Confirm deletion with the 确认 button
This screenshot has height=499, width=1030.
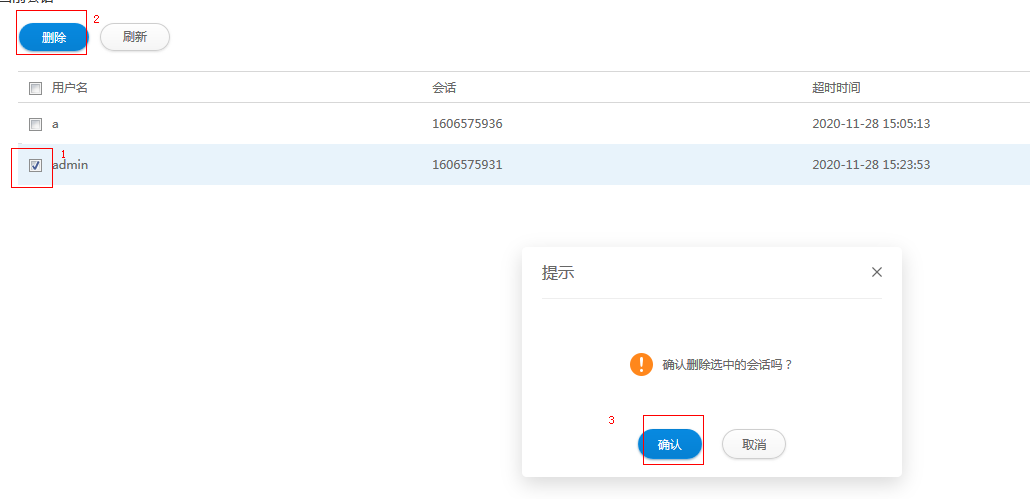[x=670, y=445]
